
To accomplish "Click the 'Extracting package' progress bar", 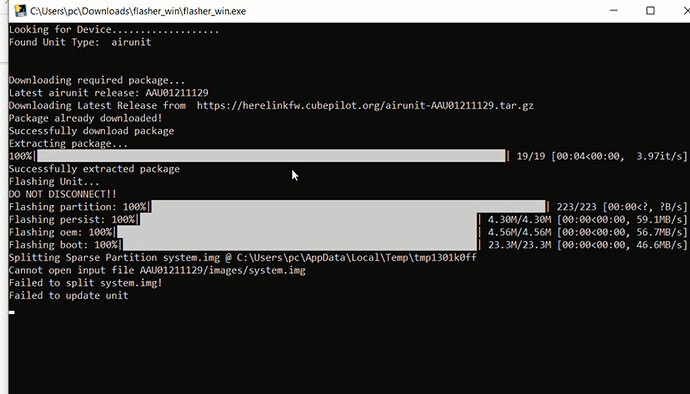I will tap(271, 156).
